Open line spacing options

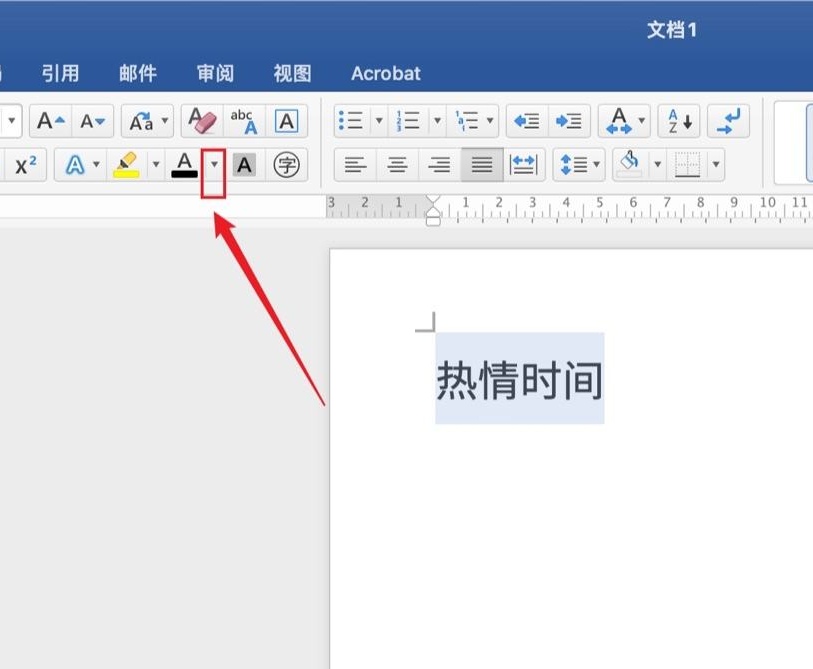click(x=579, y=165)
